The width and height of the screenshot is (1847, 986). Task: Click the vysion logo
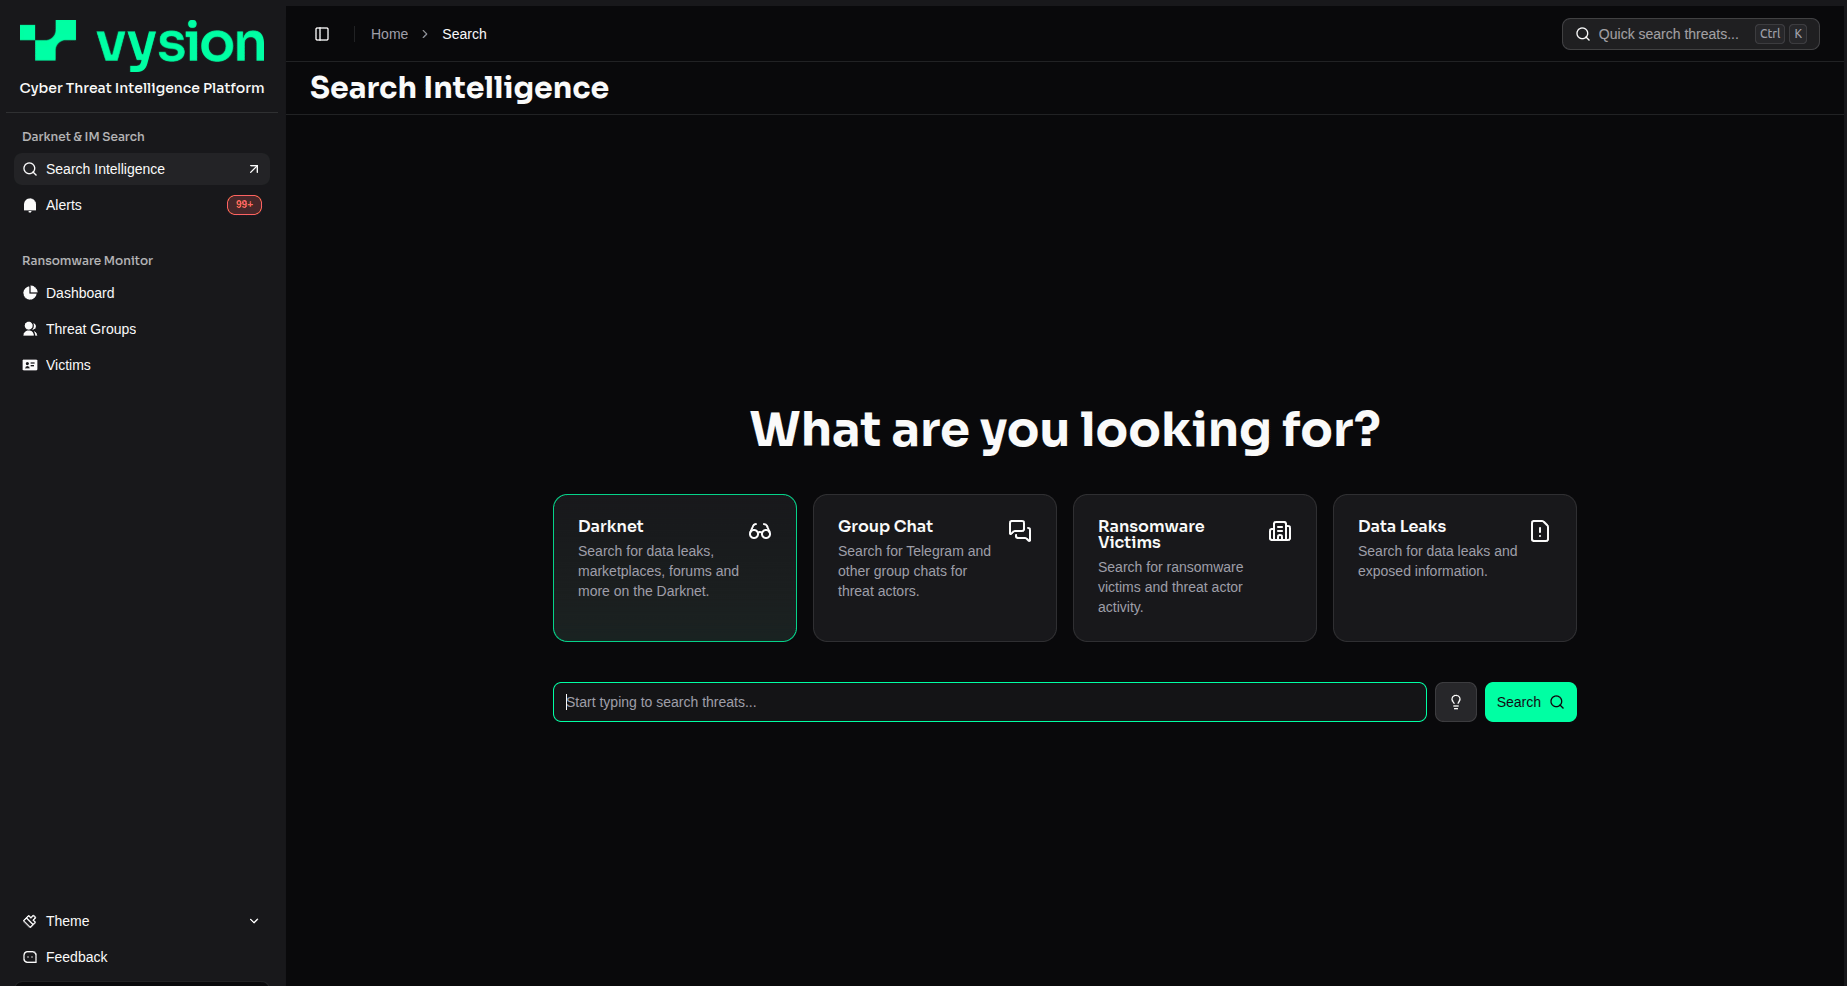coord(142,44)
